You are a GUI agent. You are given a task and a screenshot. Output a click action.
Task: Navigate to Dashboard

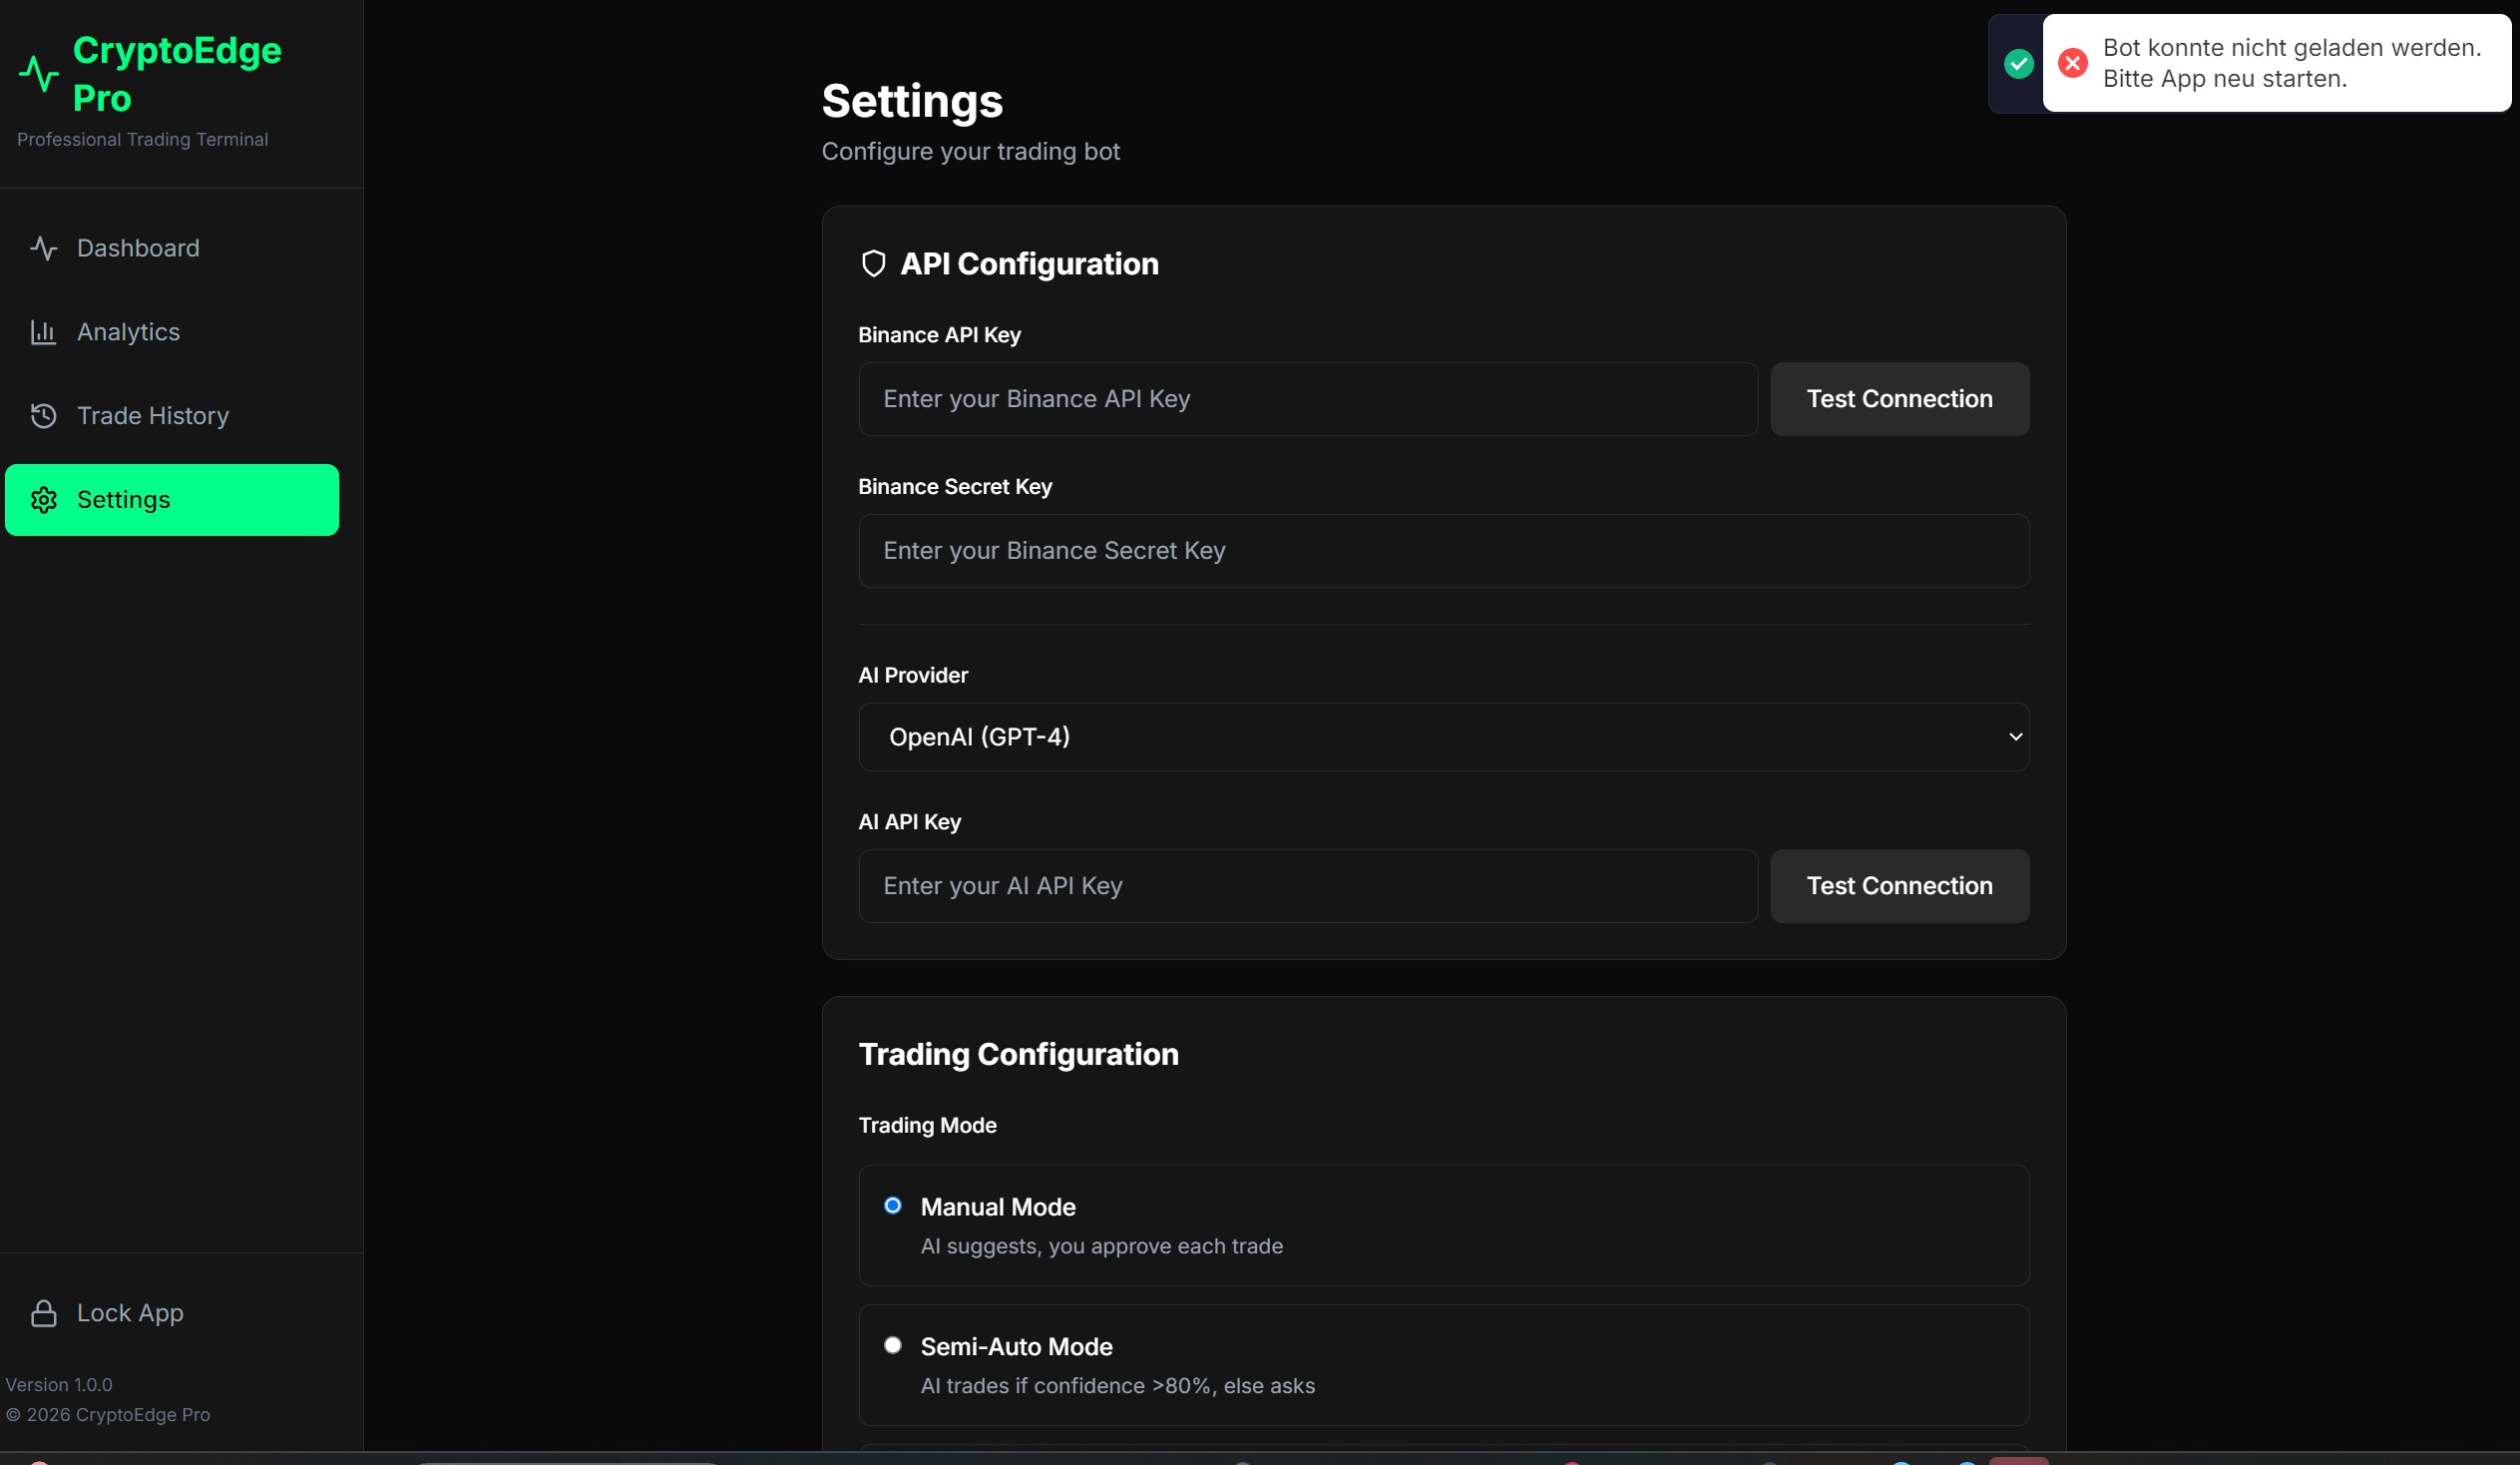pyautogui.click(x=137, y=248)
